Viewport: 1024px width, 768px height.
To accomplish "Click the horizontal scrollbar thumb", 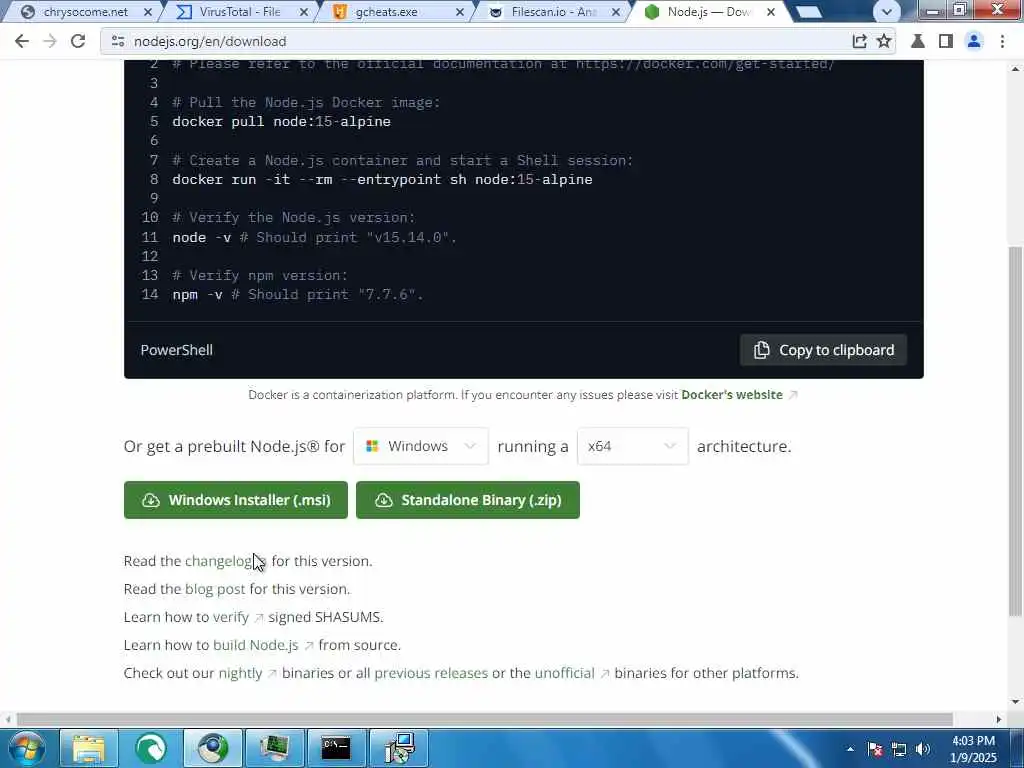I will [x=485, y=719].
